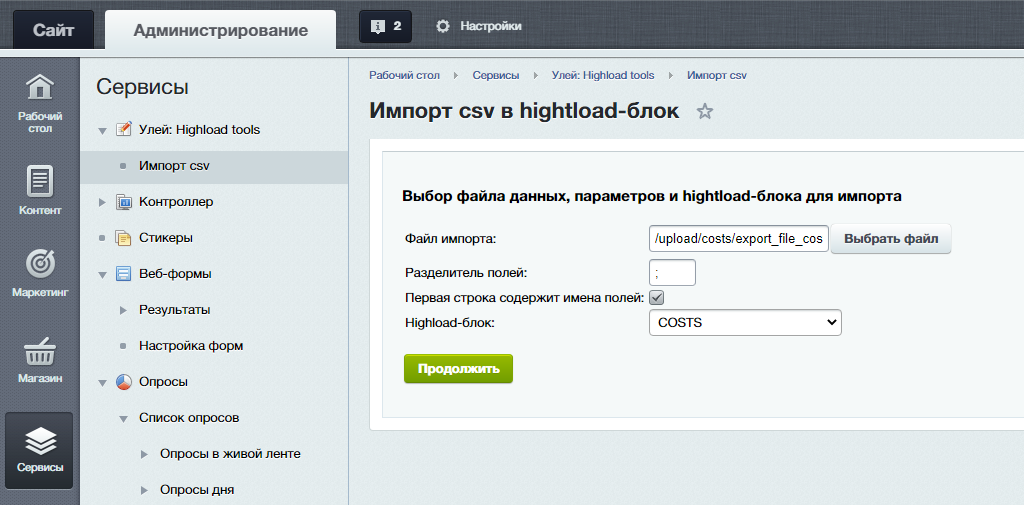Viewport: 1024px width, 505px height.
Task: Collapse the Список опросов tree node
Action: 123,419
